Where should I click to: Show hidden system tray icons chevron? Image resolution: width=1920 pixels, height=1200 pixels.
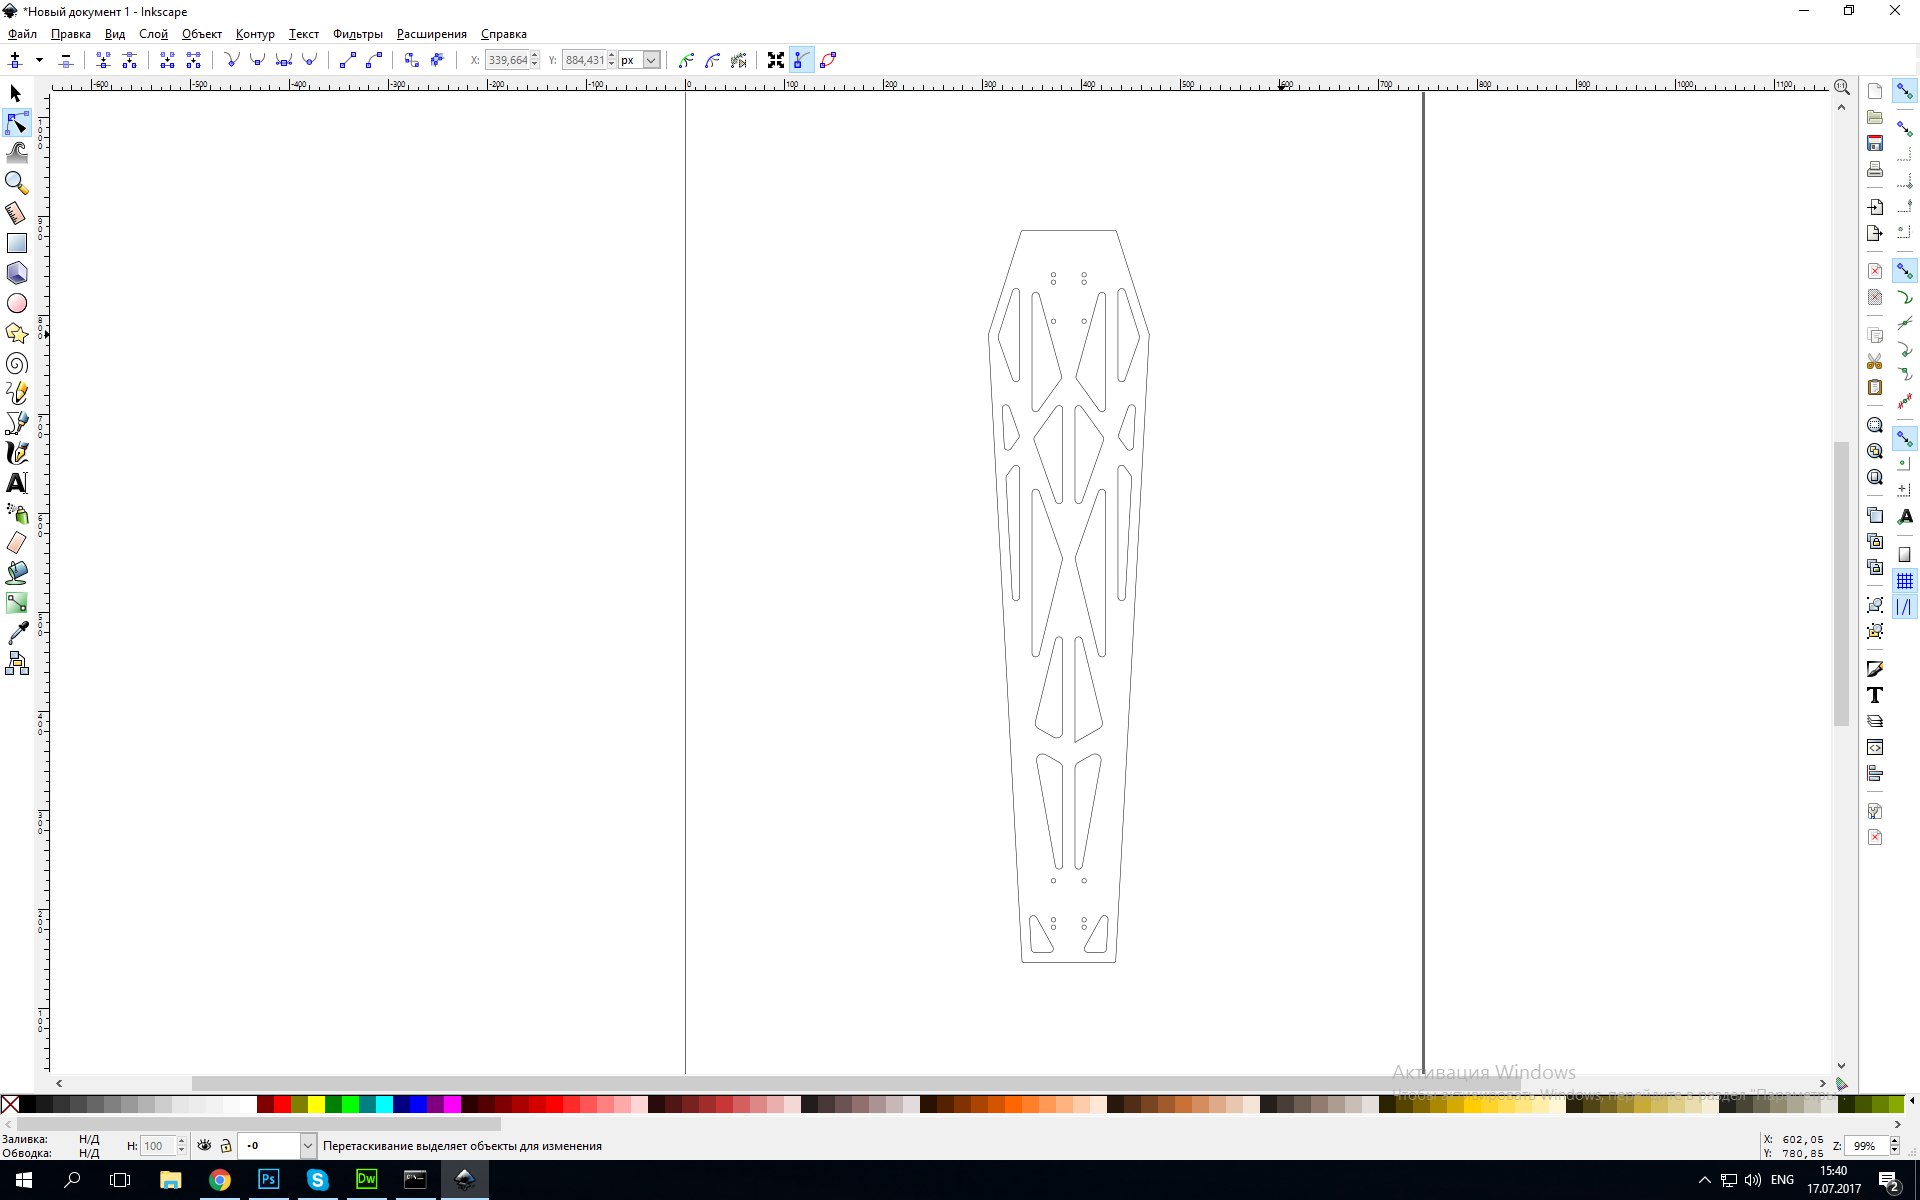[x=1704, y=1180]
